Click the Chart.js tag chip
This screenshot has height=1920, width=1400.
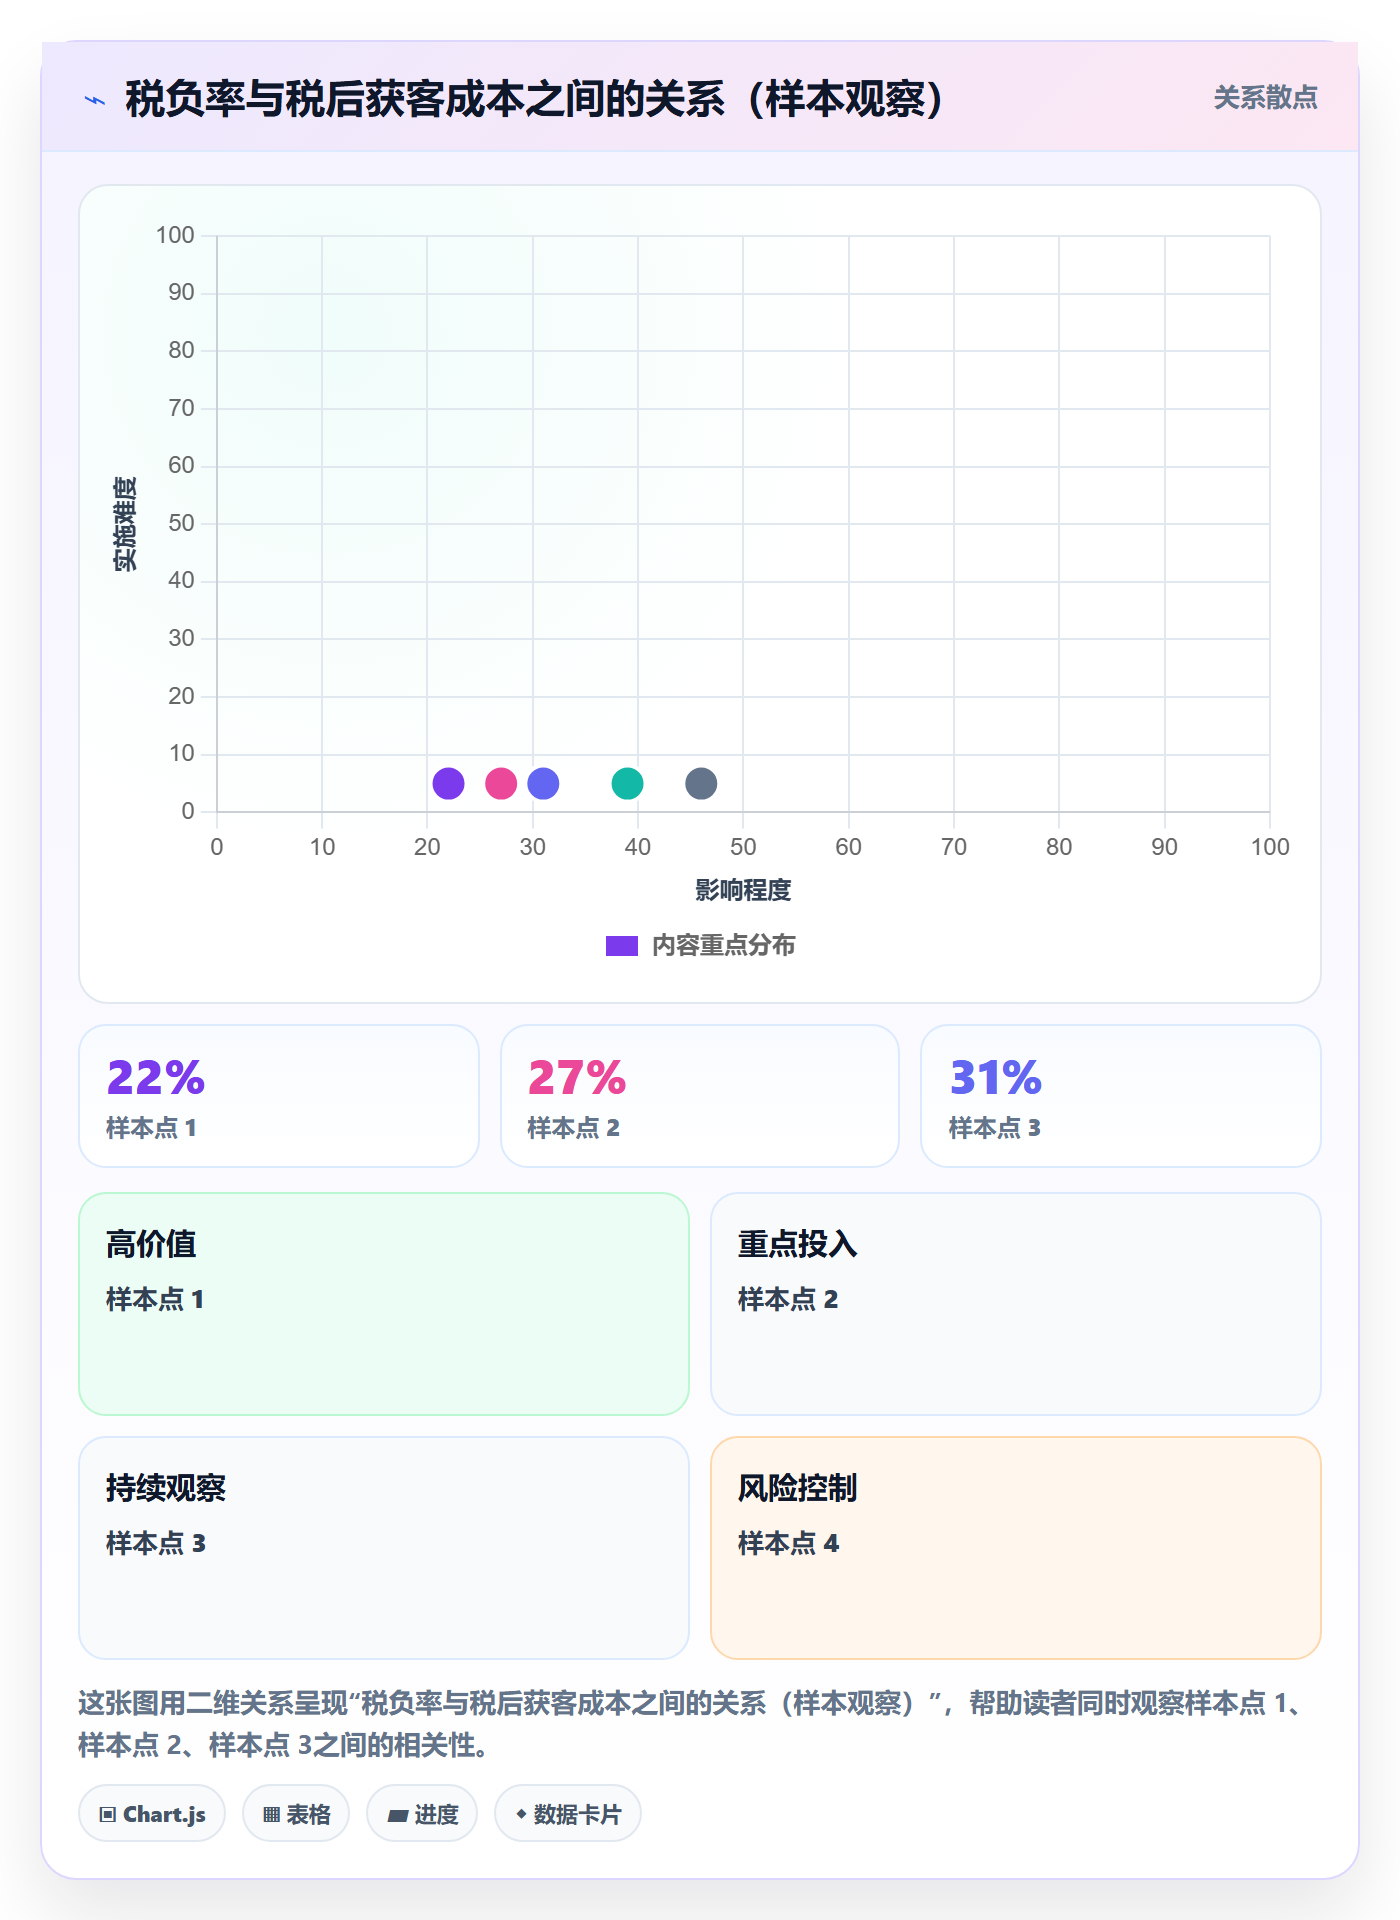(x=152, y=1814)
